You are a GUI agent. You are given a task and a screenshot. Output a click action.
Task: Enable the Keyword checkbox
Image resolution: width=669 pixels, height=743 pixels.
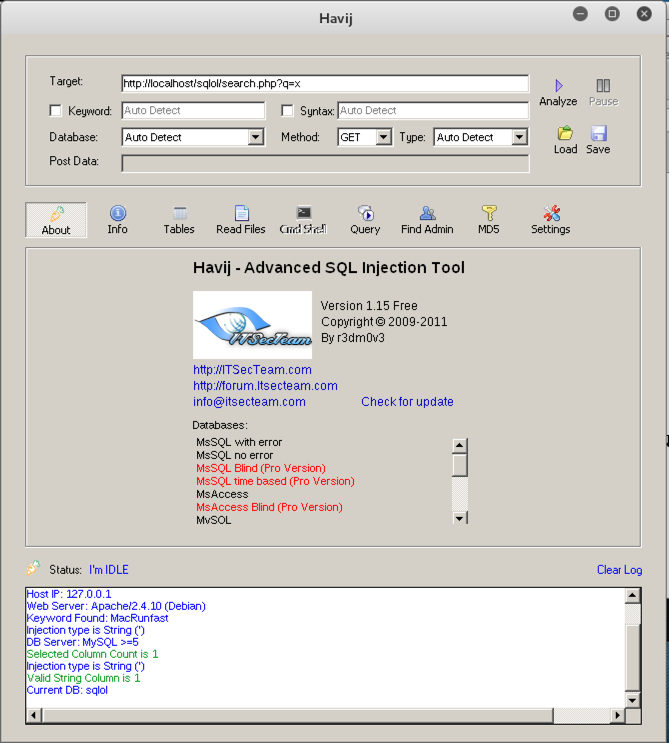[55, 111]
